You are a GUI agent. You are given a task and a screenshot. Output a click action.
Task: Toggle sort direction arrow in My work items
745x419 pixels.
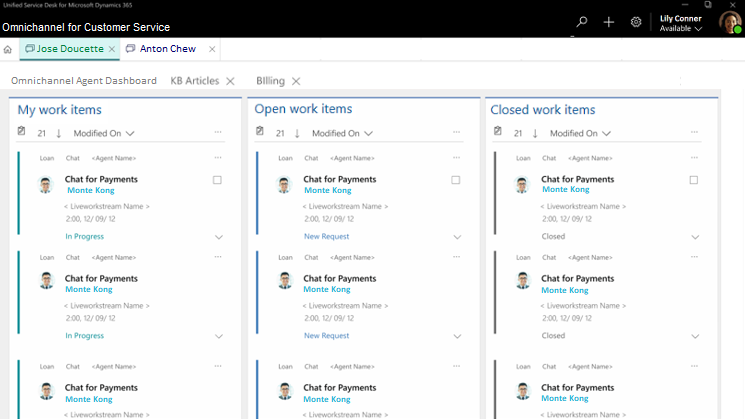pyautogui.click(x=58, y=133)
